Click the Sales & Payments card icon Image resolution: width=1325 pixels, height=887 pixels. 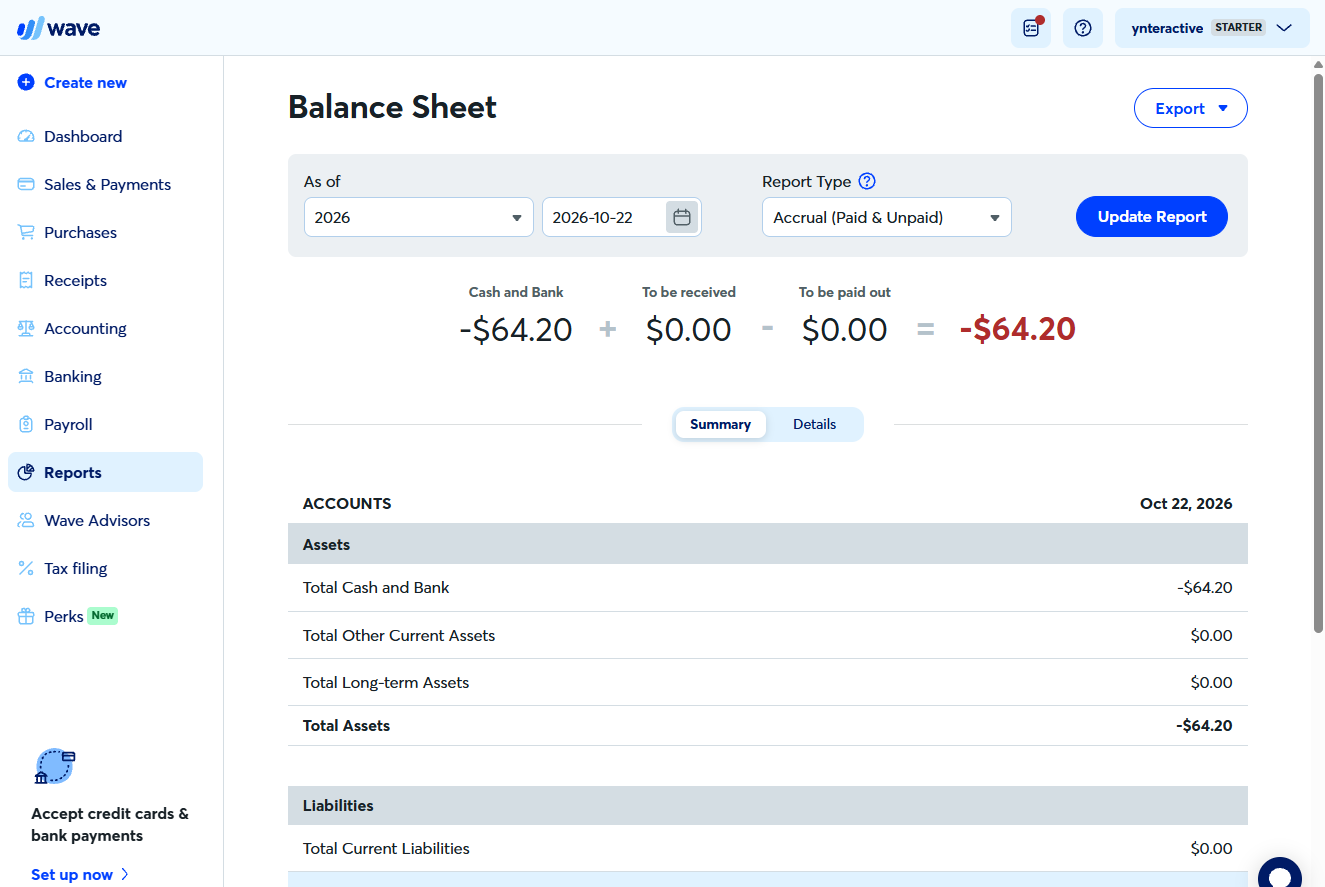coord(26,185)
